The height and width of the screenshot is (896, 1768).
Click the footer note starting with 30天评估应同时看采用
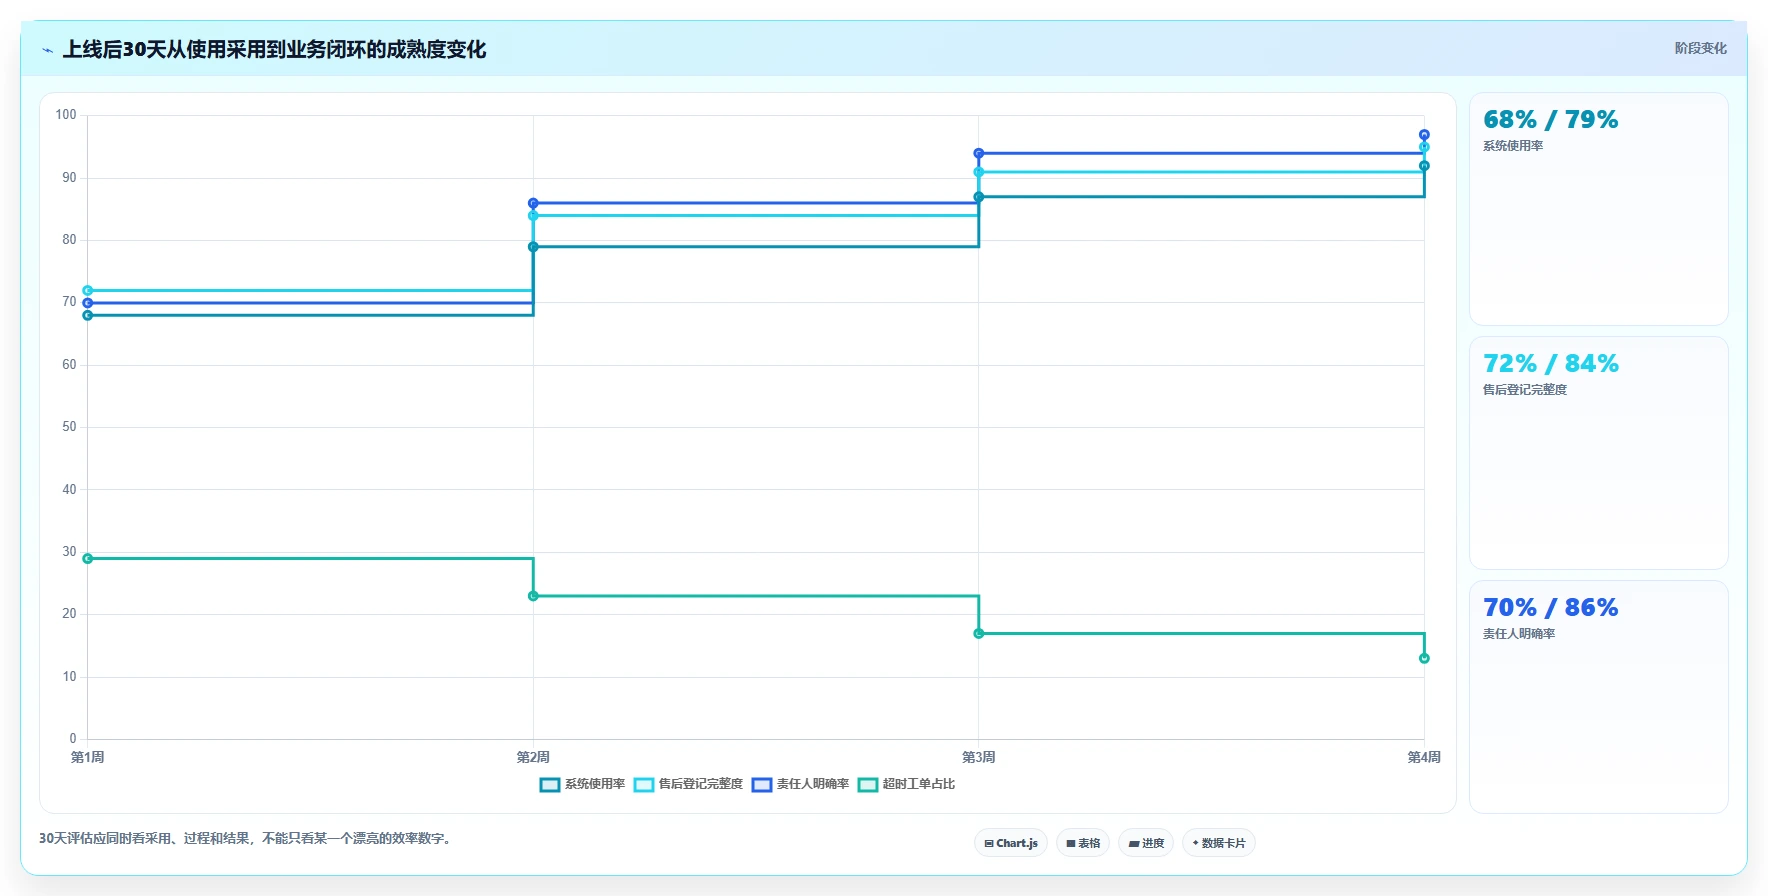click(x=247, y=838)
